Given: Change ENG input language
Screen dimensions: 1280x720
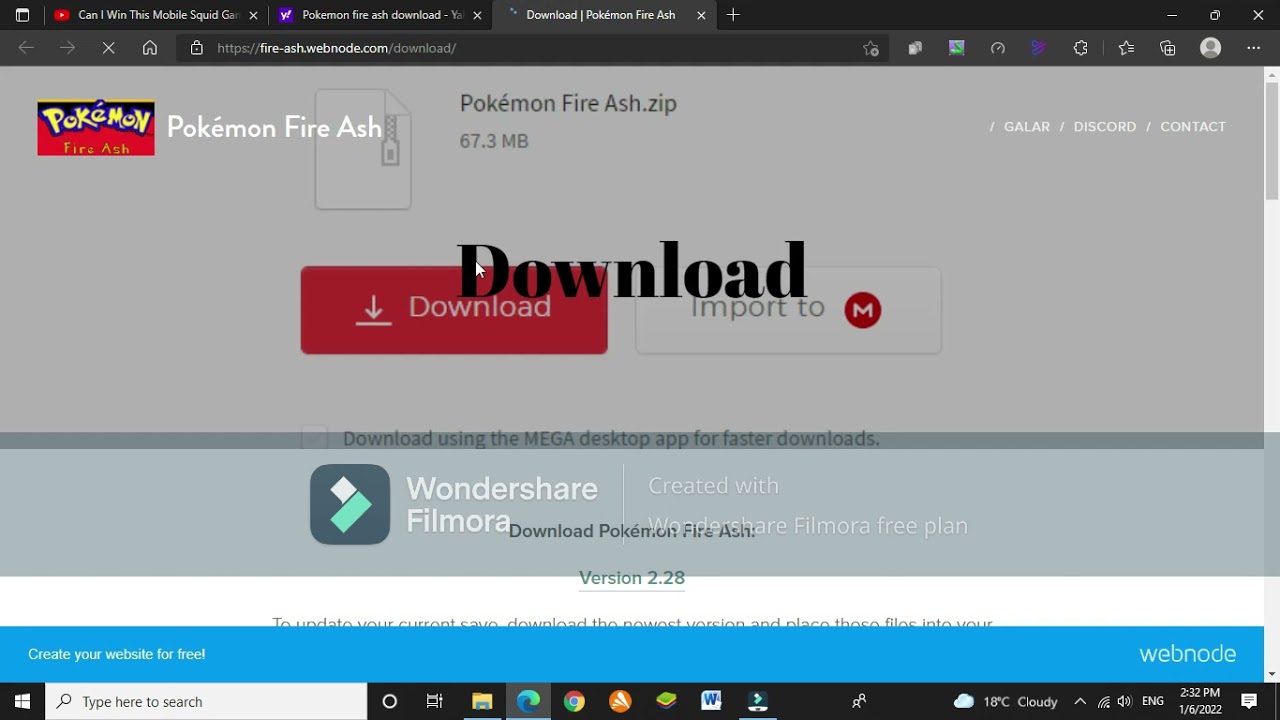Looking at the screenshot, I should click(x=1153, y=701).
